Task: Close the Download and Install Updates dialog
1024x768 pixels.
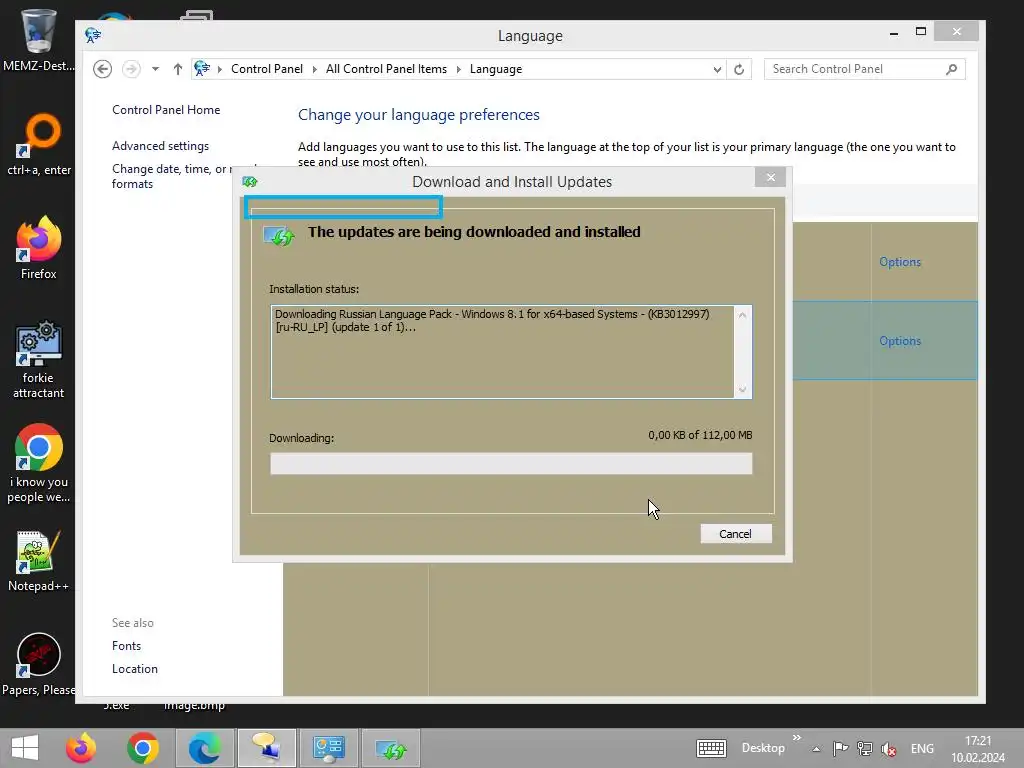Action: point(771,177)
